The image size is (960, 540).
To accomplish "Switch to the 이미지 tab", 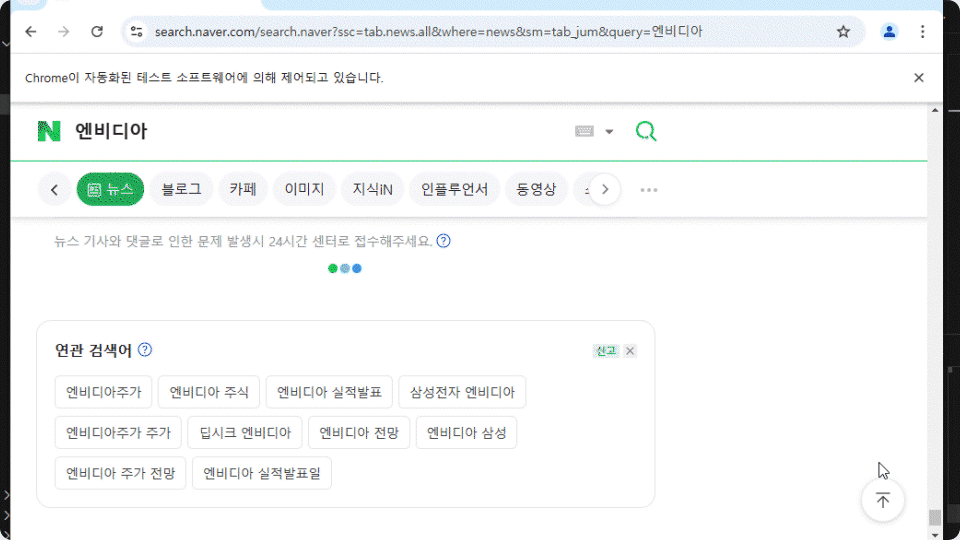I will pos(304,189).
